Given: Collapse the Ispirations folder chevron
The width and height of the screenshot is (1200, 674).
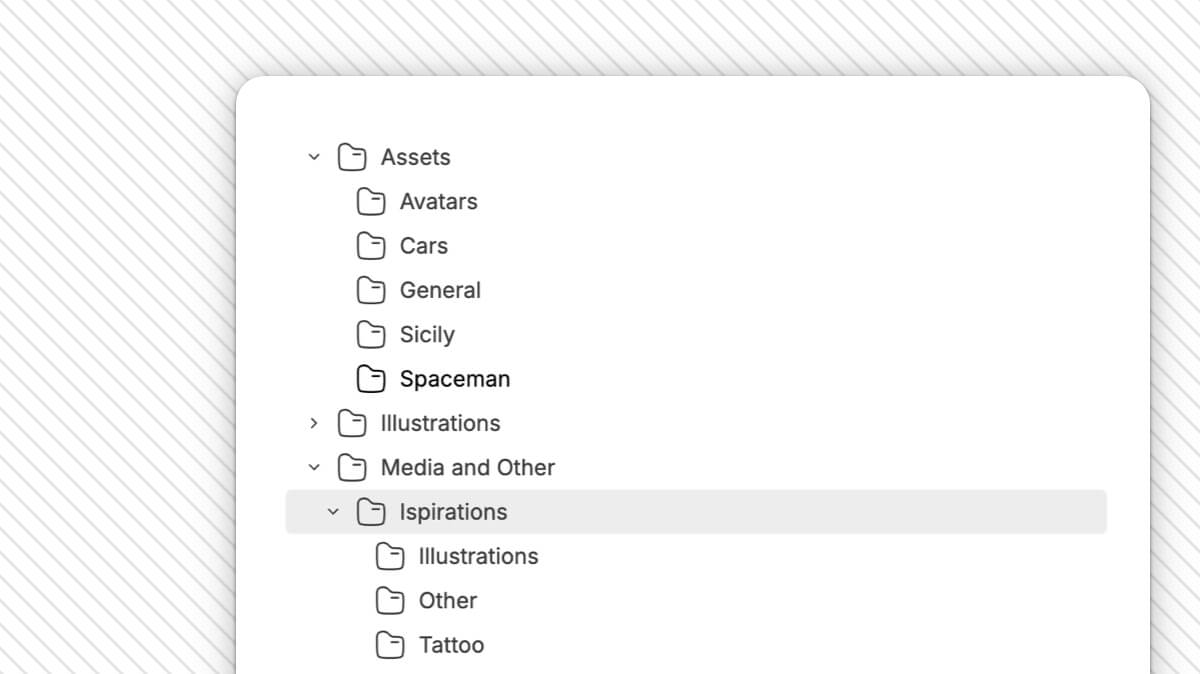Looking at the screenshot, I should click(334, 512).
